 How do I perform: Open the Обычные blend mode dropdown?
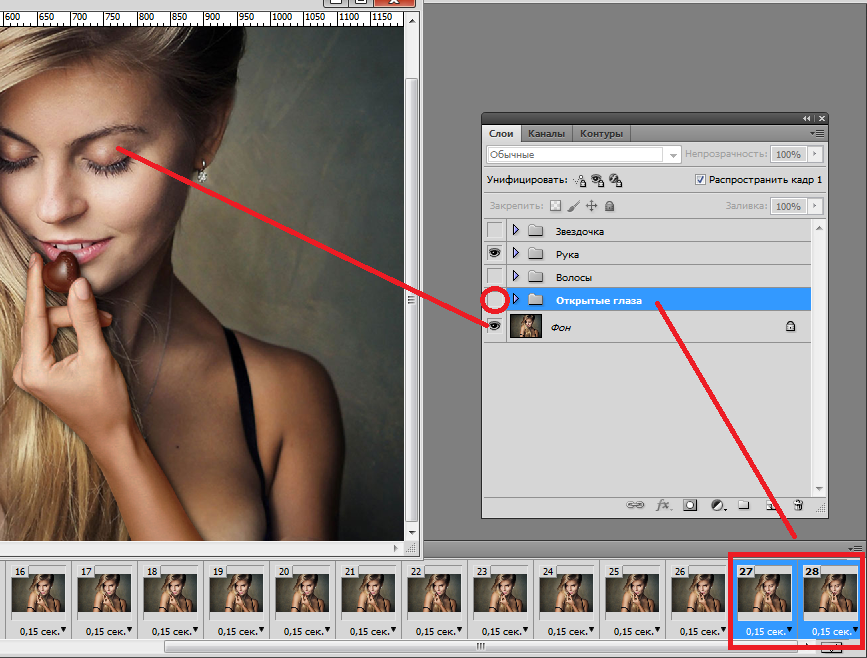674,155
